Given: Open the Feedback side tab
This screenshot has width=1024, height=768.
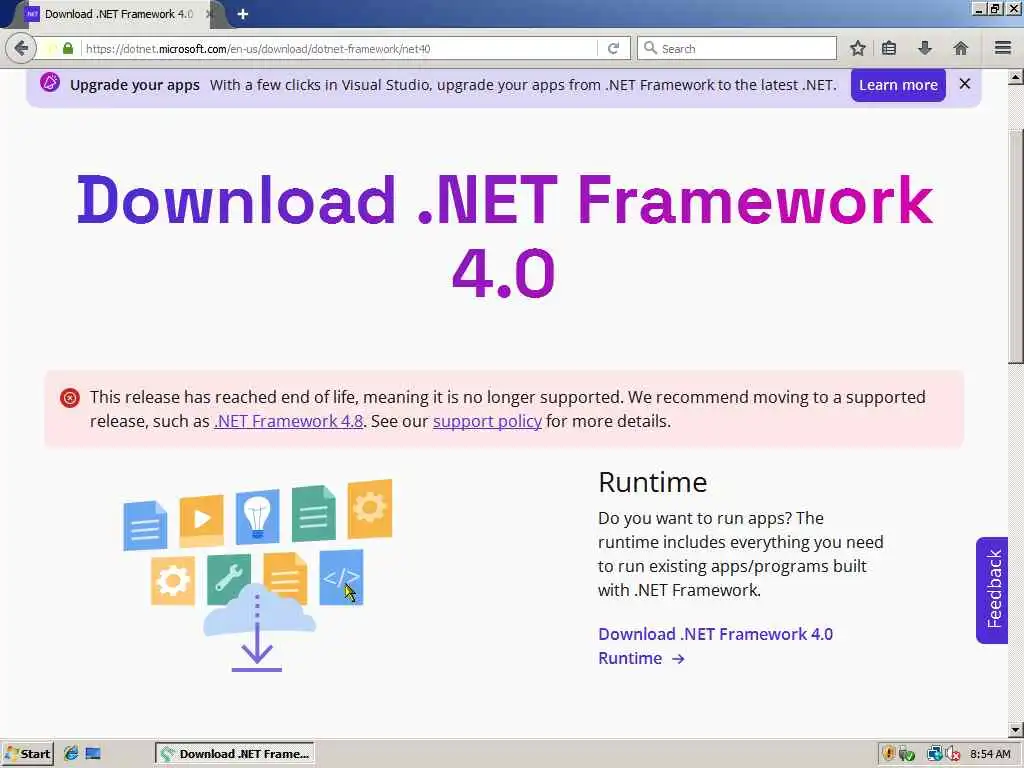Looking at the screenshot, I should coord(993,590).
